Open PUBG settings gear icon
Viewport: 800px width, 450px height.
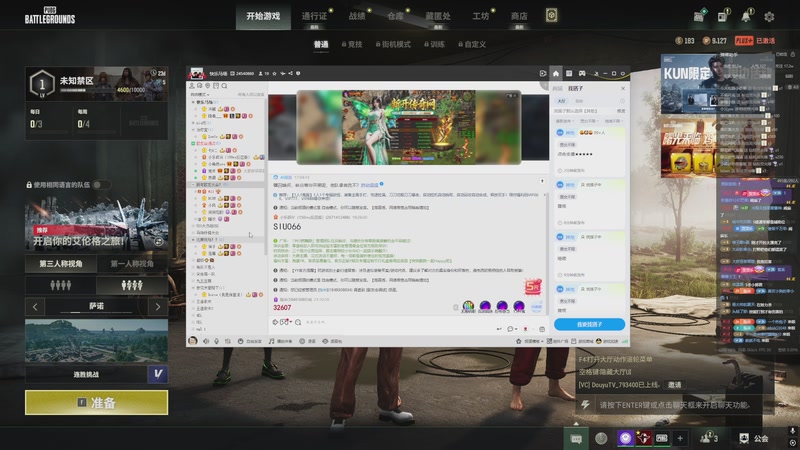[x=769, y=17]
